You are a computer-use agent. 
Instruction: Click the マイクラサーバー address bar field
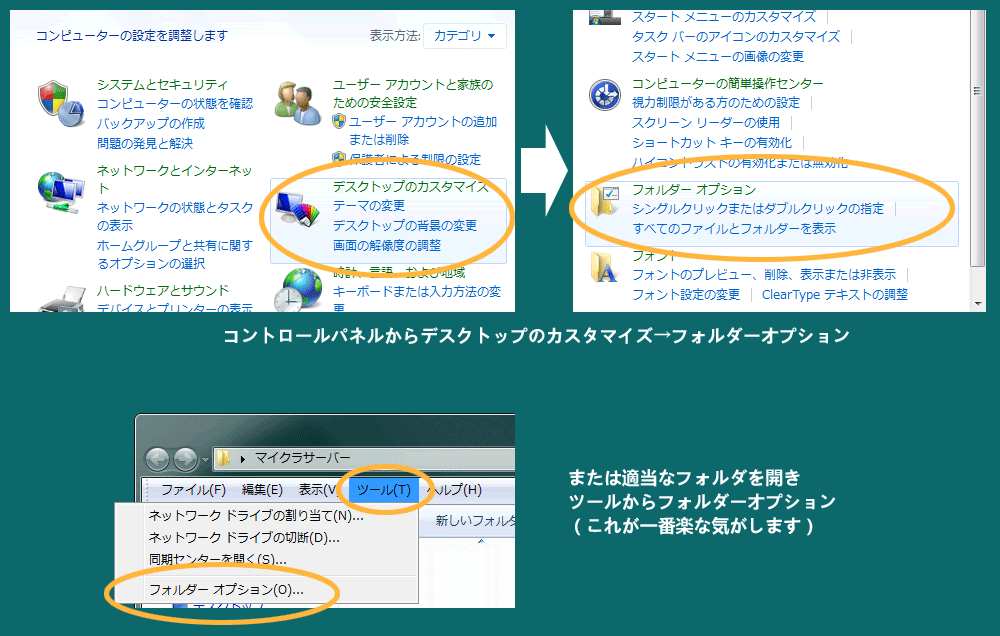point(364,459)
